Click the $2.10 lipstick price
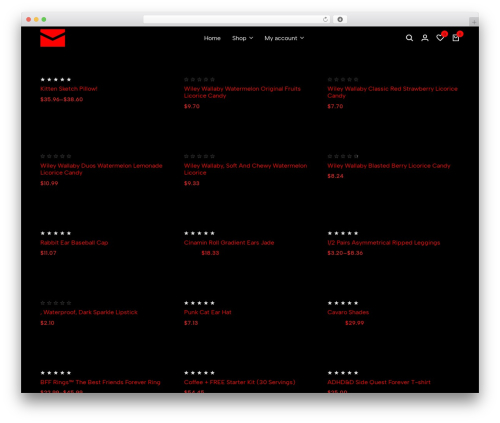500x423 pixels. click(x=47, y=323)
